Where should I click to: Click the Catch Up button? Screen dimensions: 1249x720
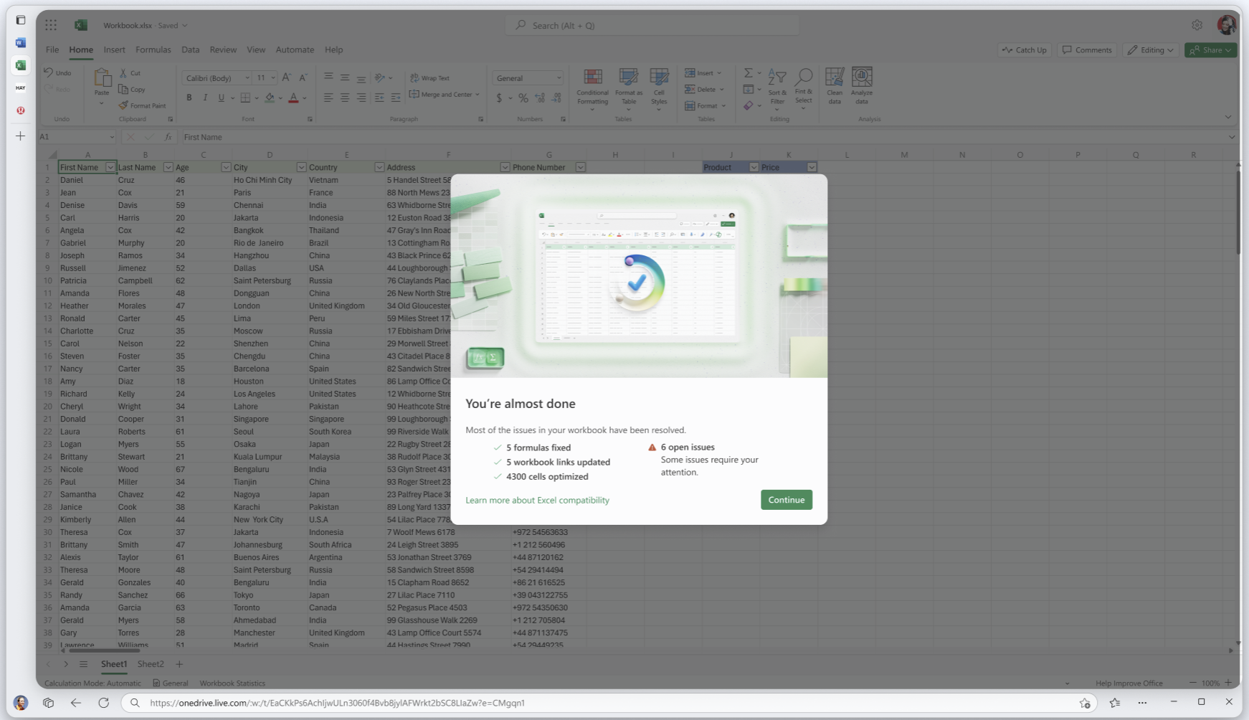[x=1025, y=50]
